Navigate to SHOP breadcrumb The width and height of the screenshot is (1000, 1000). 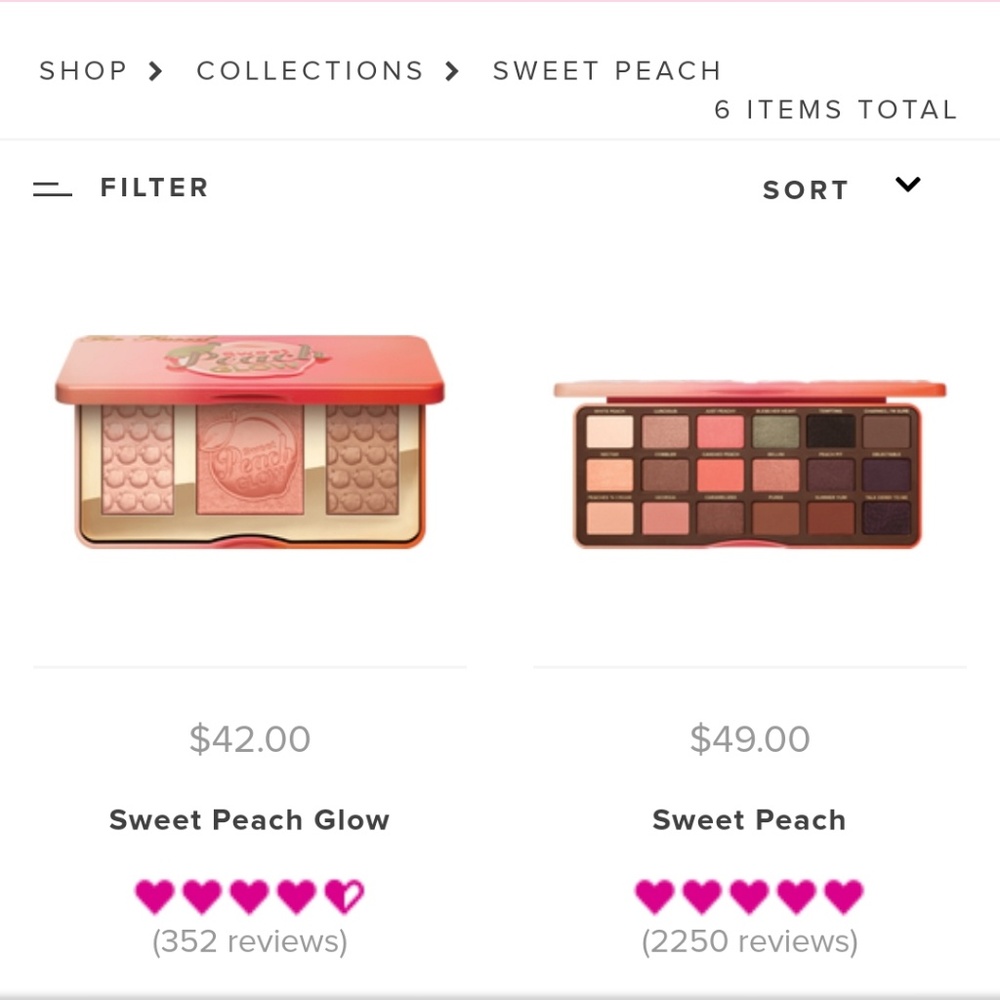(x=83, y=70)
